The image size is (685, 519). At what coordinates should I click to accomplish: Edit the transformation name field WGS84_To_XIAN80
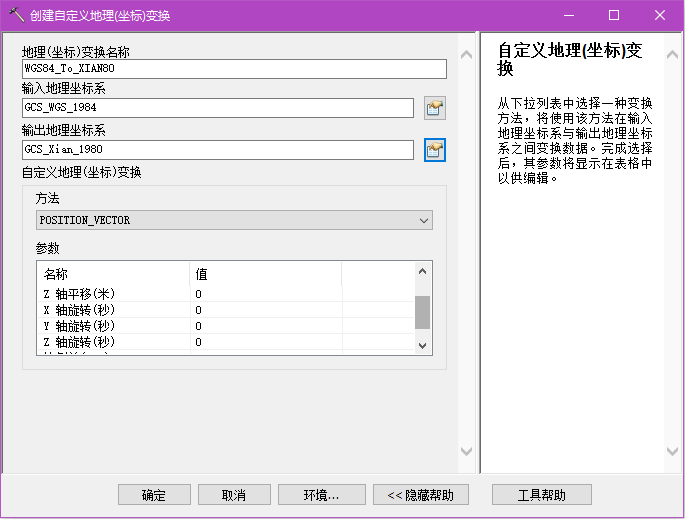tap(234, 69)
